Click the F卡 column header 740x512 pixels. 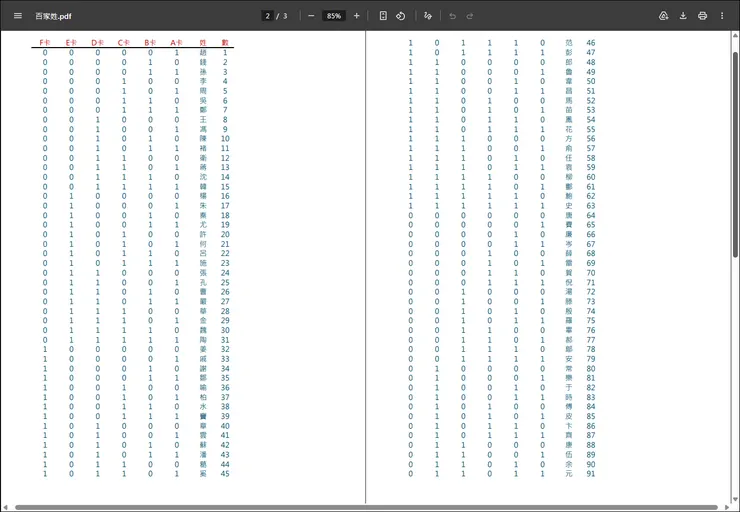45,42
